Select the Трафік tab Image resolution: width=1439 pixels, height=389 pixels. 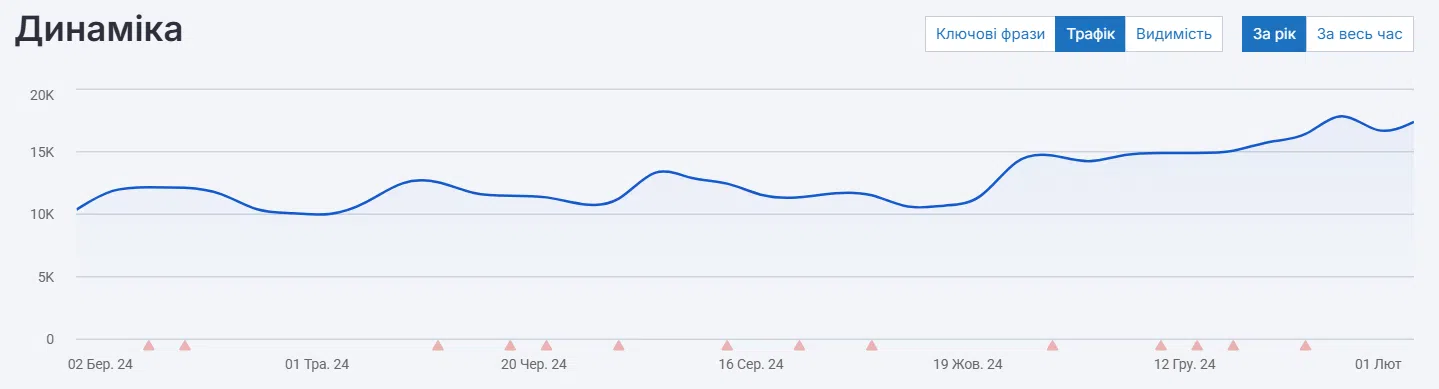point(1090,34)
